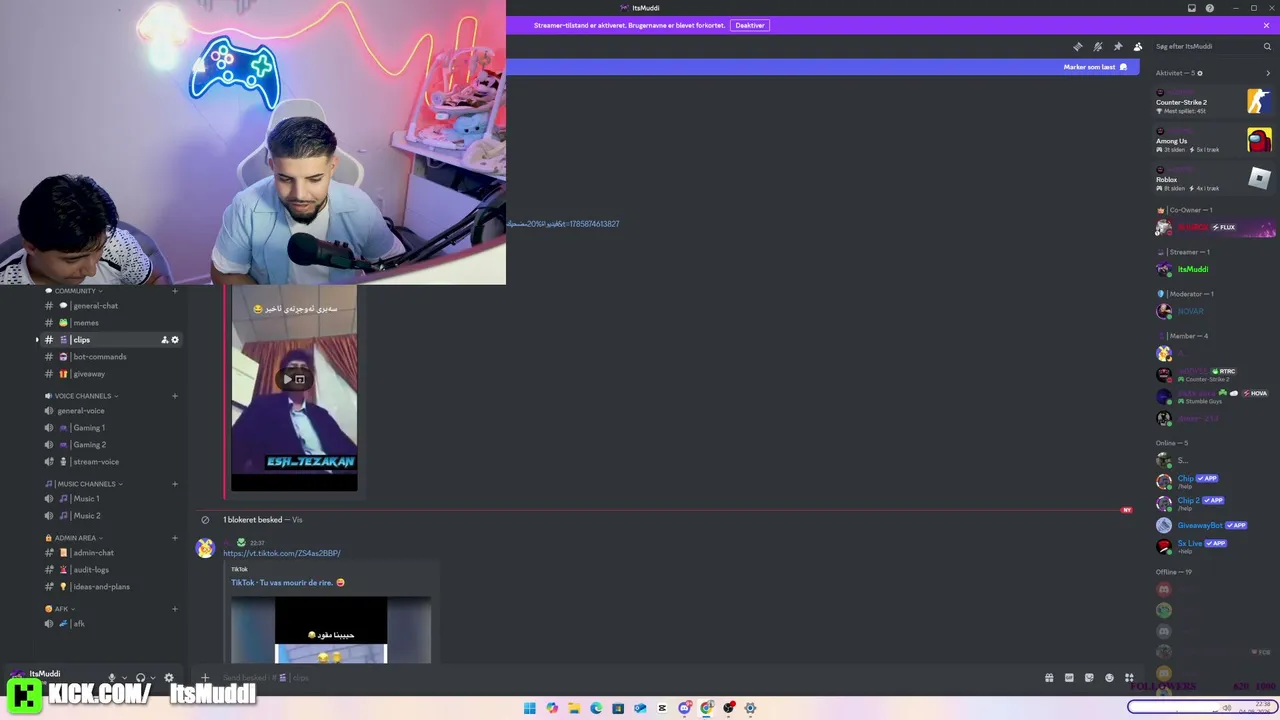Open the sticker picker
Image resolution: width=1280 pixels, height=720 pixels.
[x=1089, y=678]
